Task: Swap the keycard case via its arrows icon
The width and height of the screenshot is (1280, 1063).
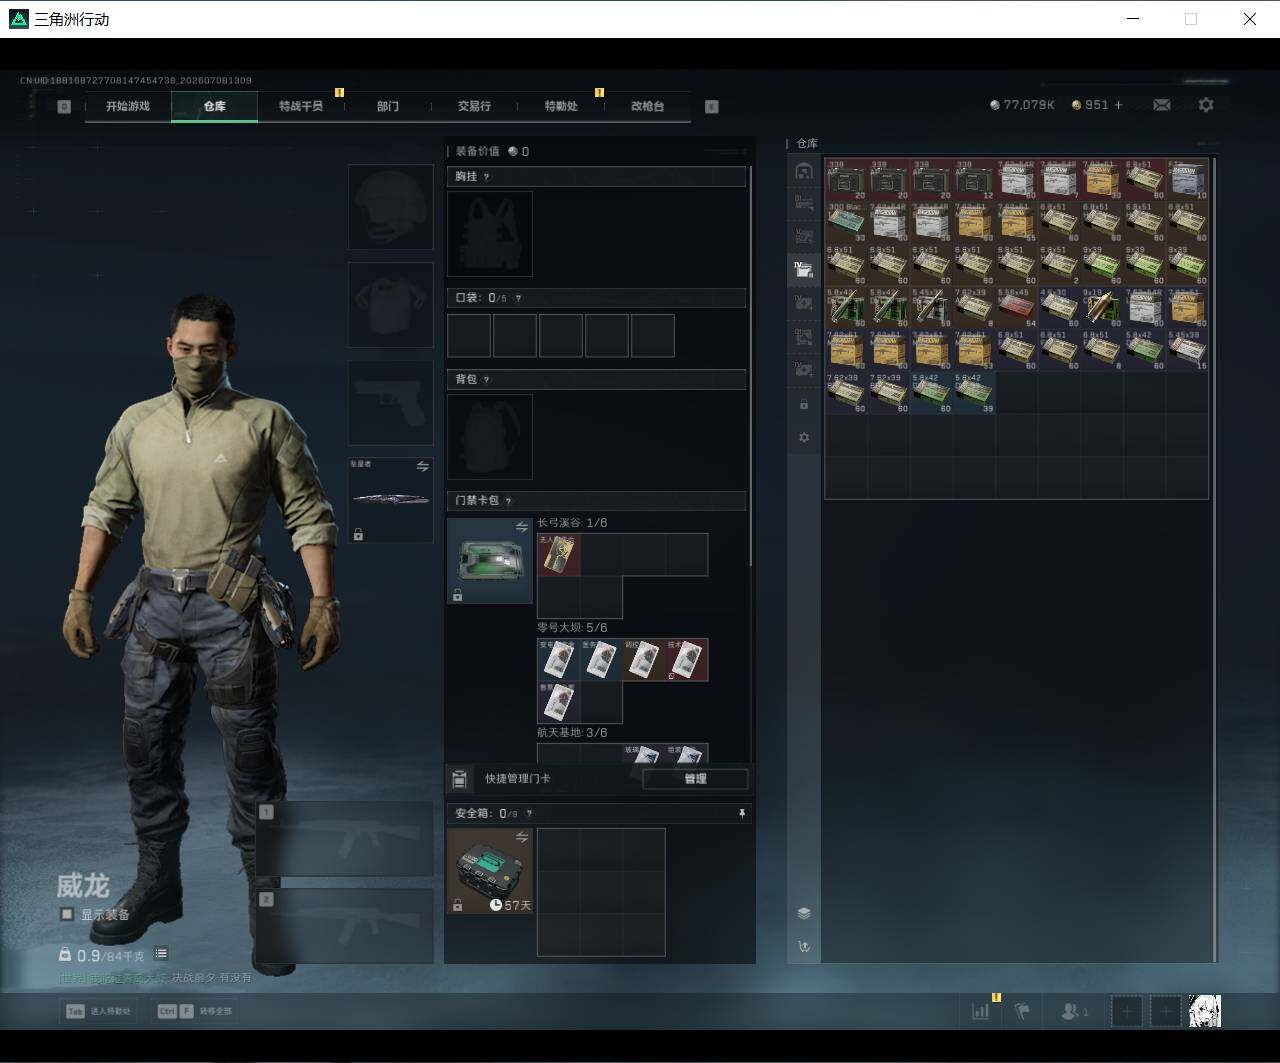Action: coord(522,527)
